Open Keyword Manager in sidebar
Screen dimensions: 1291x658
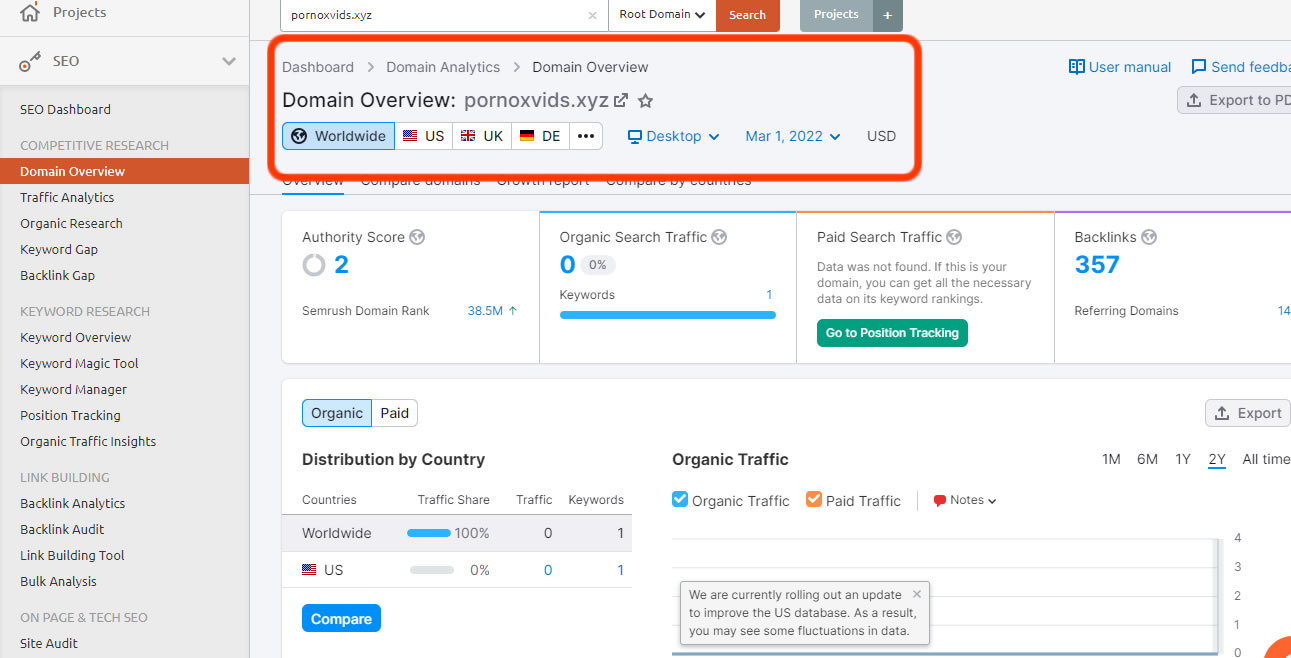click(73, 389)
